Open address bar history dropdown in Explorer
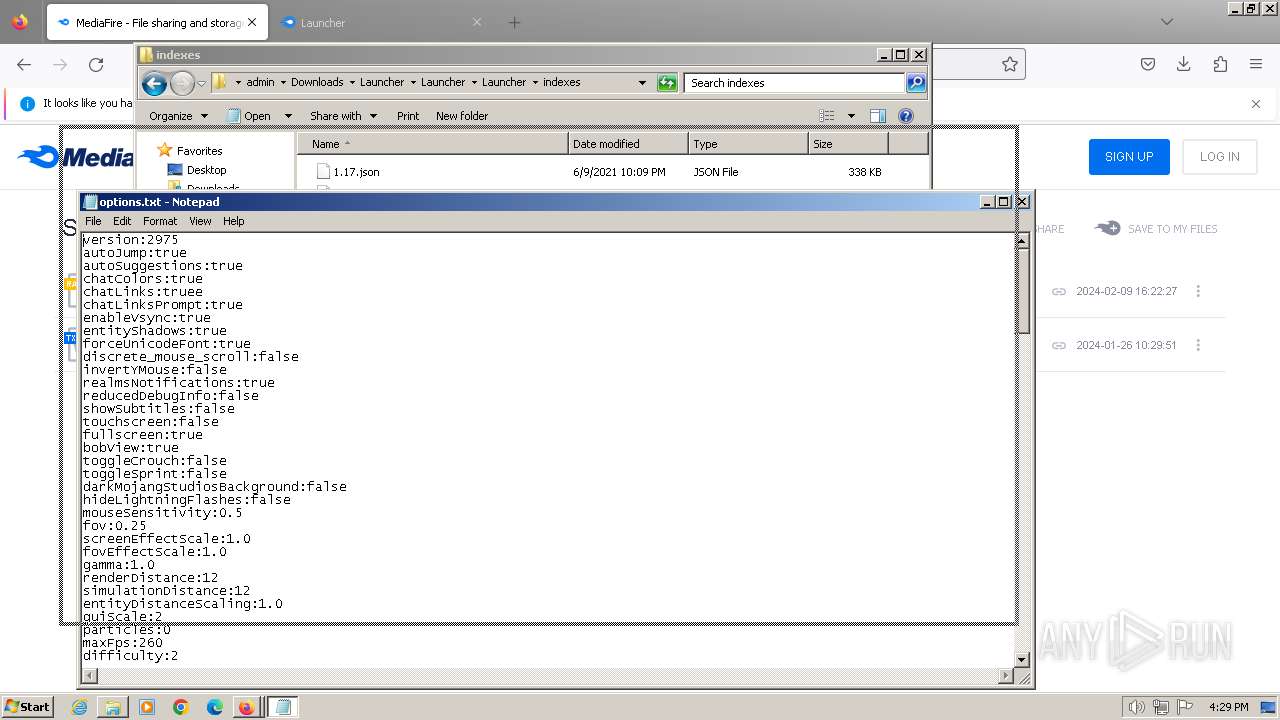Viewport: 1280px width, 720px height. coord(642,83)
